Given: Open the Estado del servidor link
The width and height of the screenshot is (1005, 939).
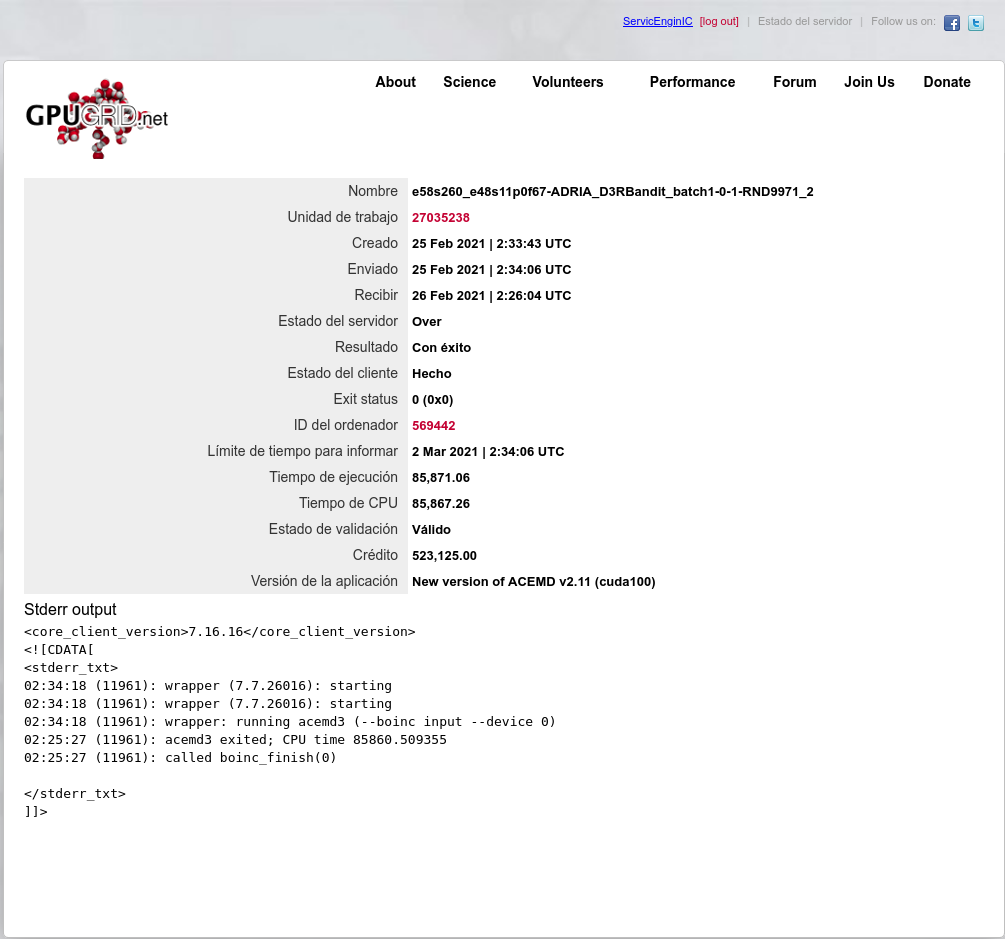Looking at the screenshot, I should tap(804, 21).
